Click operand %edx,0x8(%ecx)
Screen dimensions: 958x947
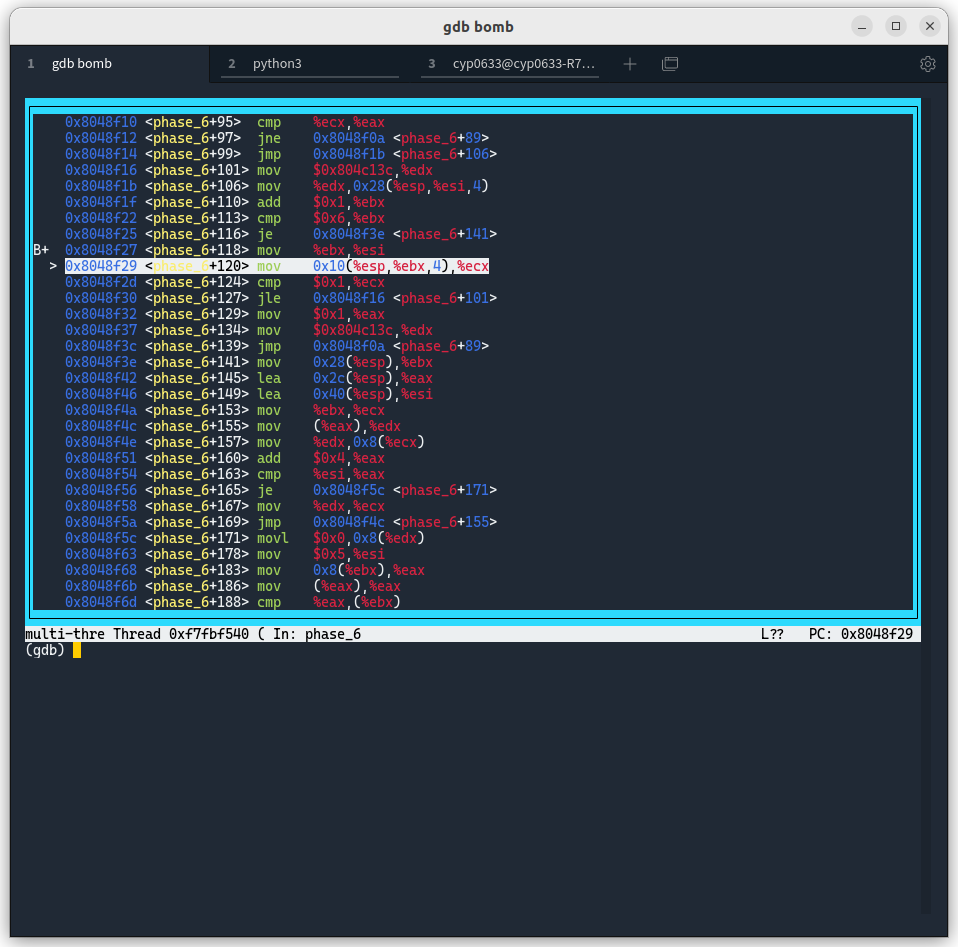(x=369, y=442)
